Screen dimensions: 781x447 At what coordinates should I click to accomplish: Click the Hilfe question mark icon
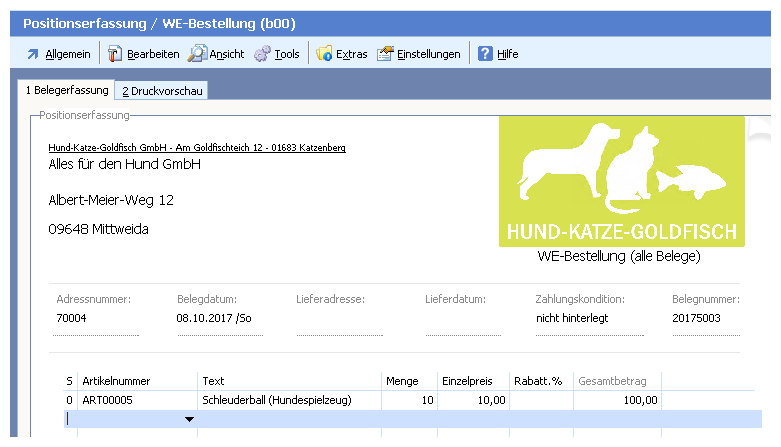tap(485, 54)
